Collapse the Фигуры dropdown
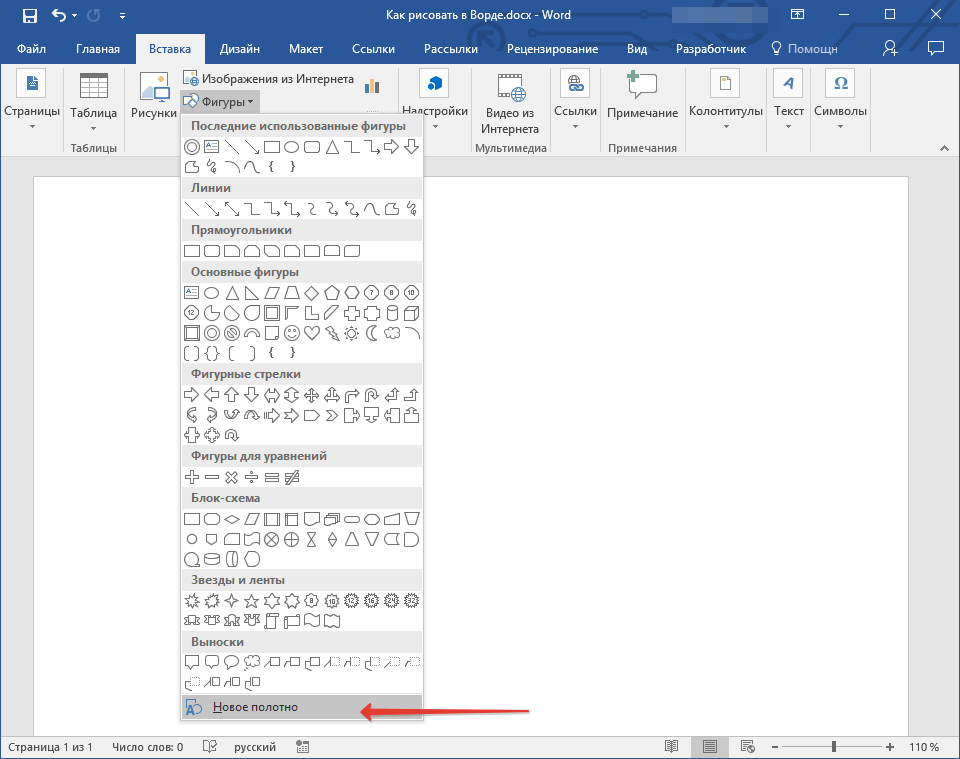The image size is (960, 759). 220,101
